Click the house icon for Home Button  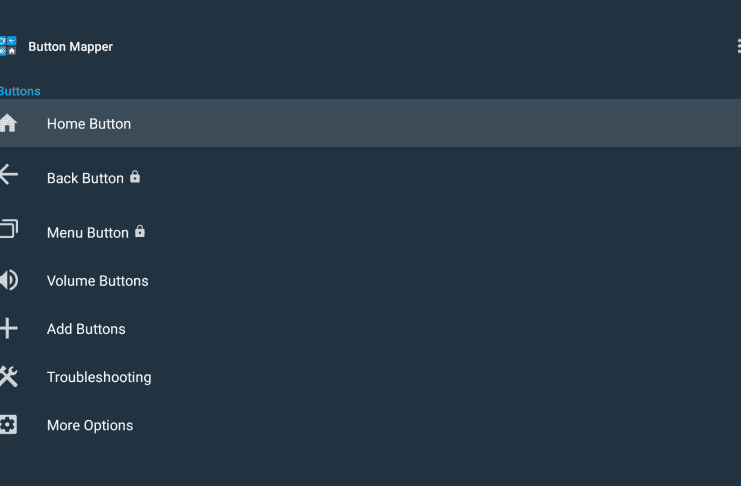pos(9,123)
